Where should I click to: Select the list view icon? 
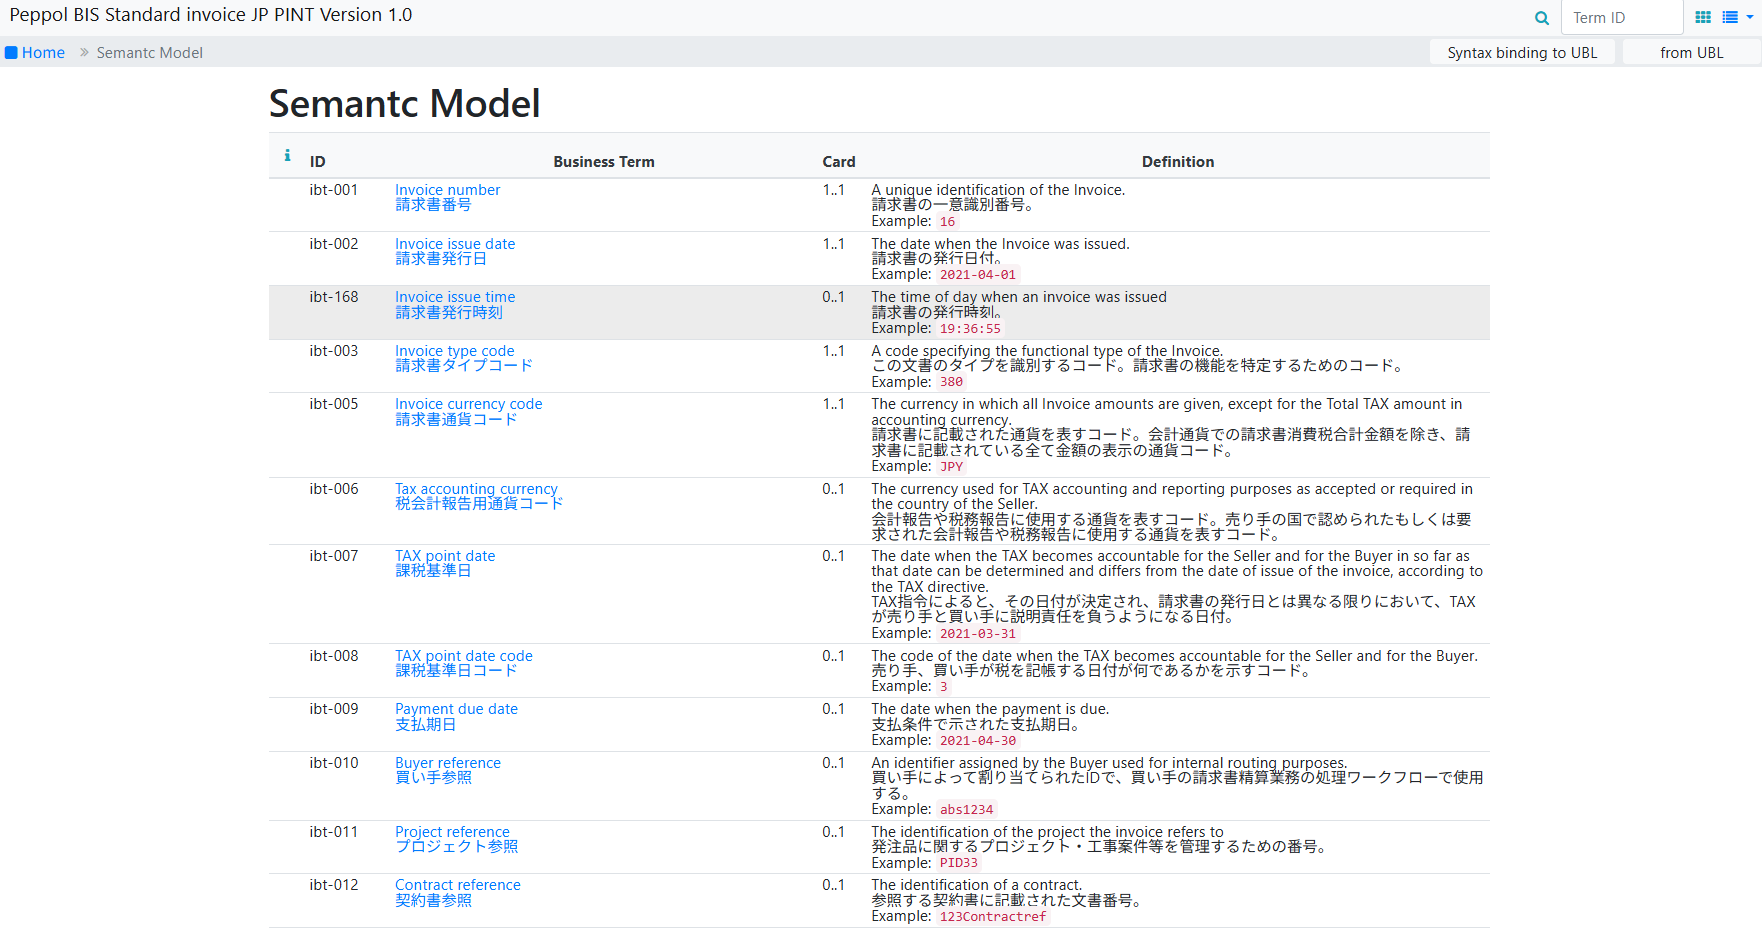(1730, 17)
